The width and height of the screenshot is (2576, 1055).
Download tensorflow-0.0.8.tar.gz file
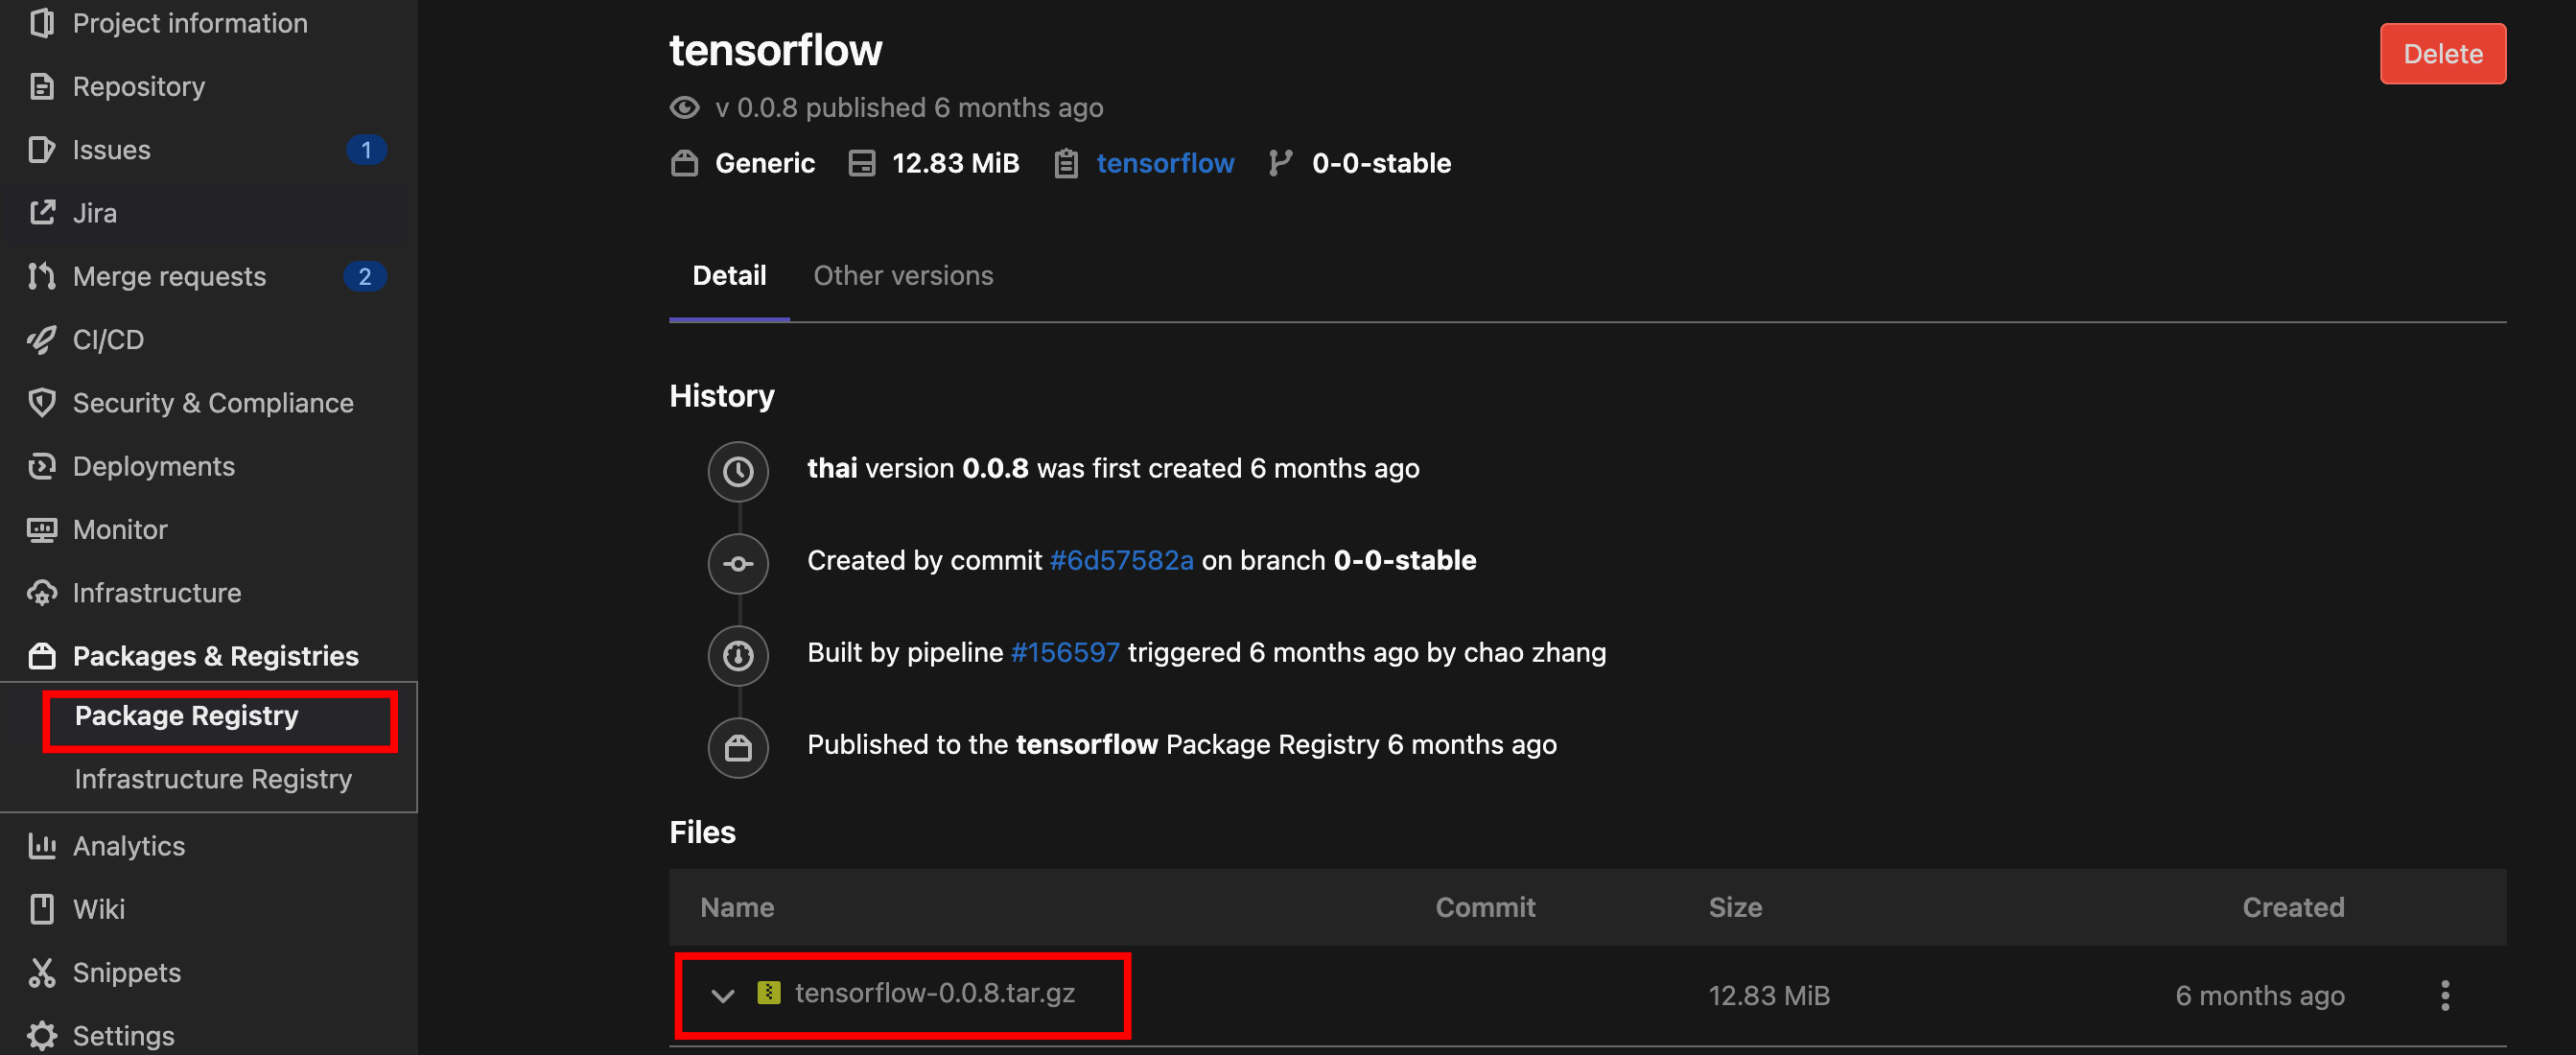point(935,993)
